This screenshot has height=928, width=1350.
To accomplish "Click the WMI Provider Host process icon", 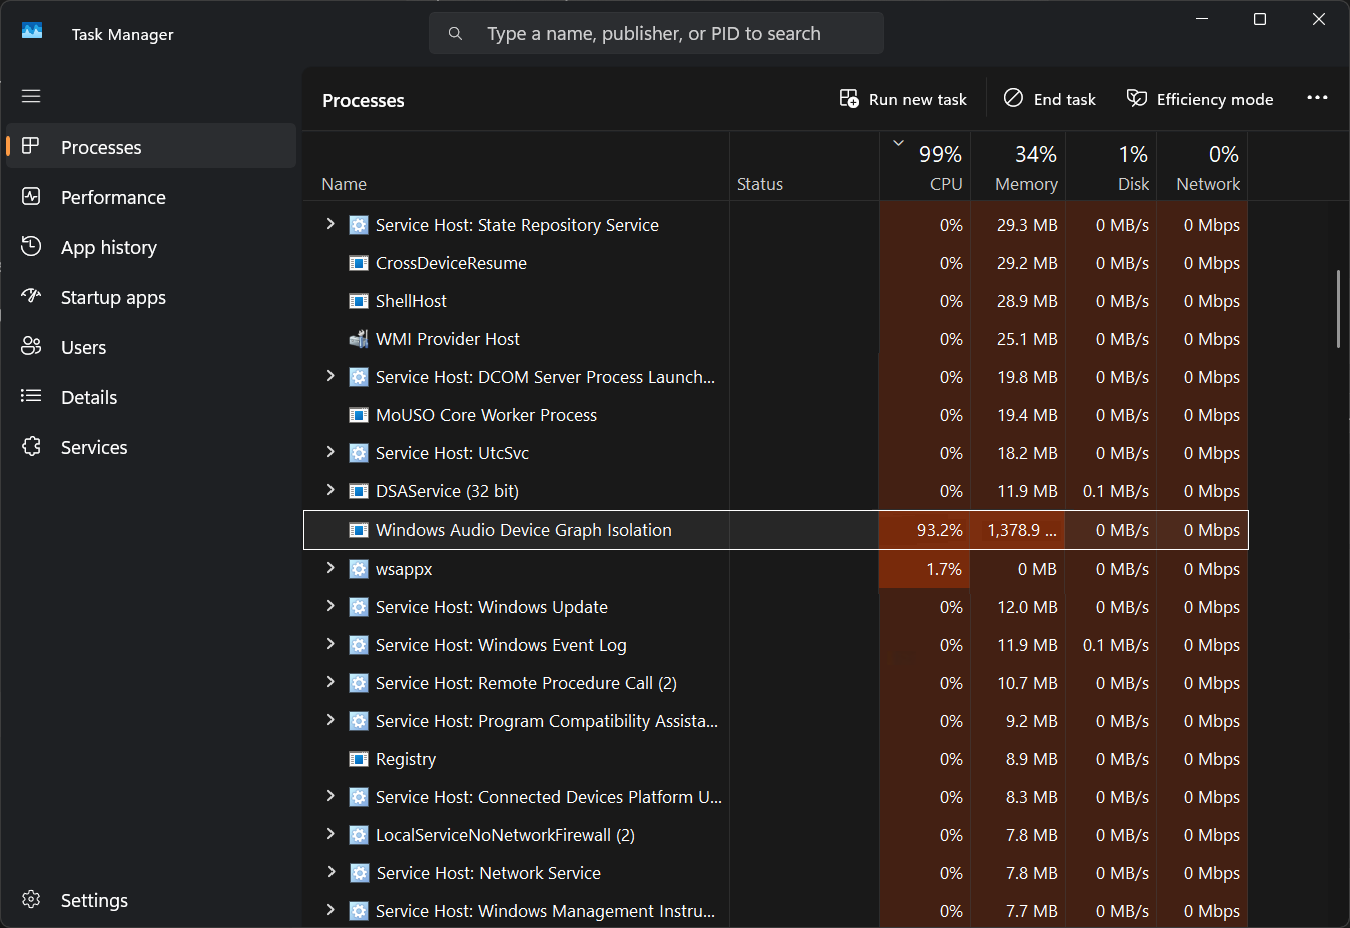I will 358,339.
